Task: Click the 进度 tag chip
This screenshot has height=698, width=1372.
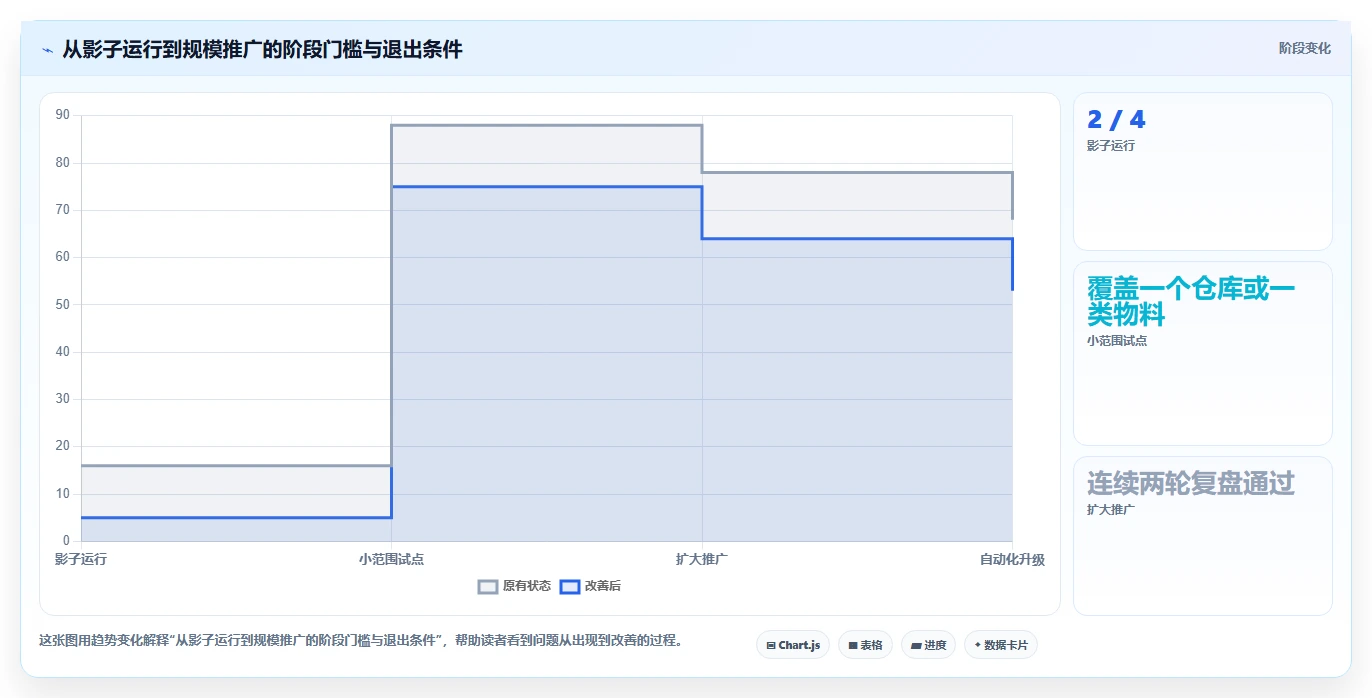Action: pos(928,645)
